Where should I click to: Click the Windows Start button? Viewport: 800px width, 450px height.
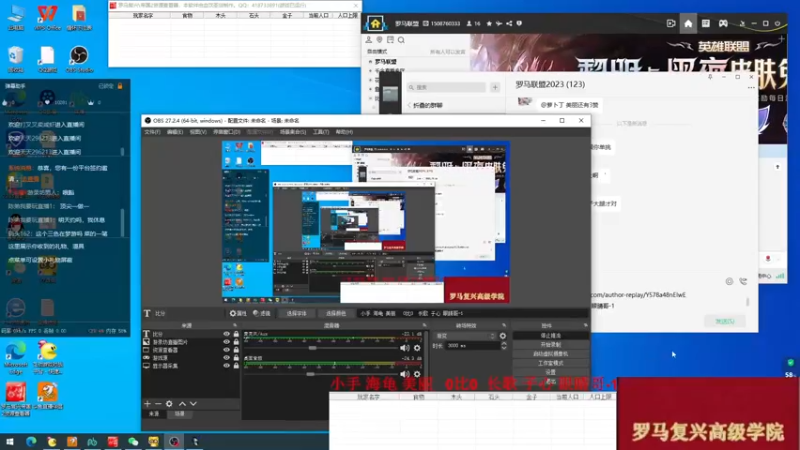pyautogui.click(x=10, y=442)
